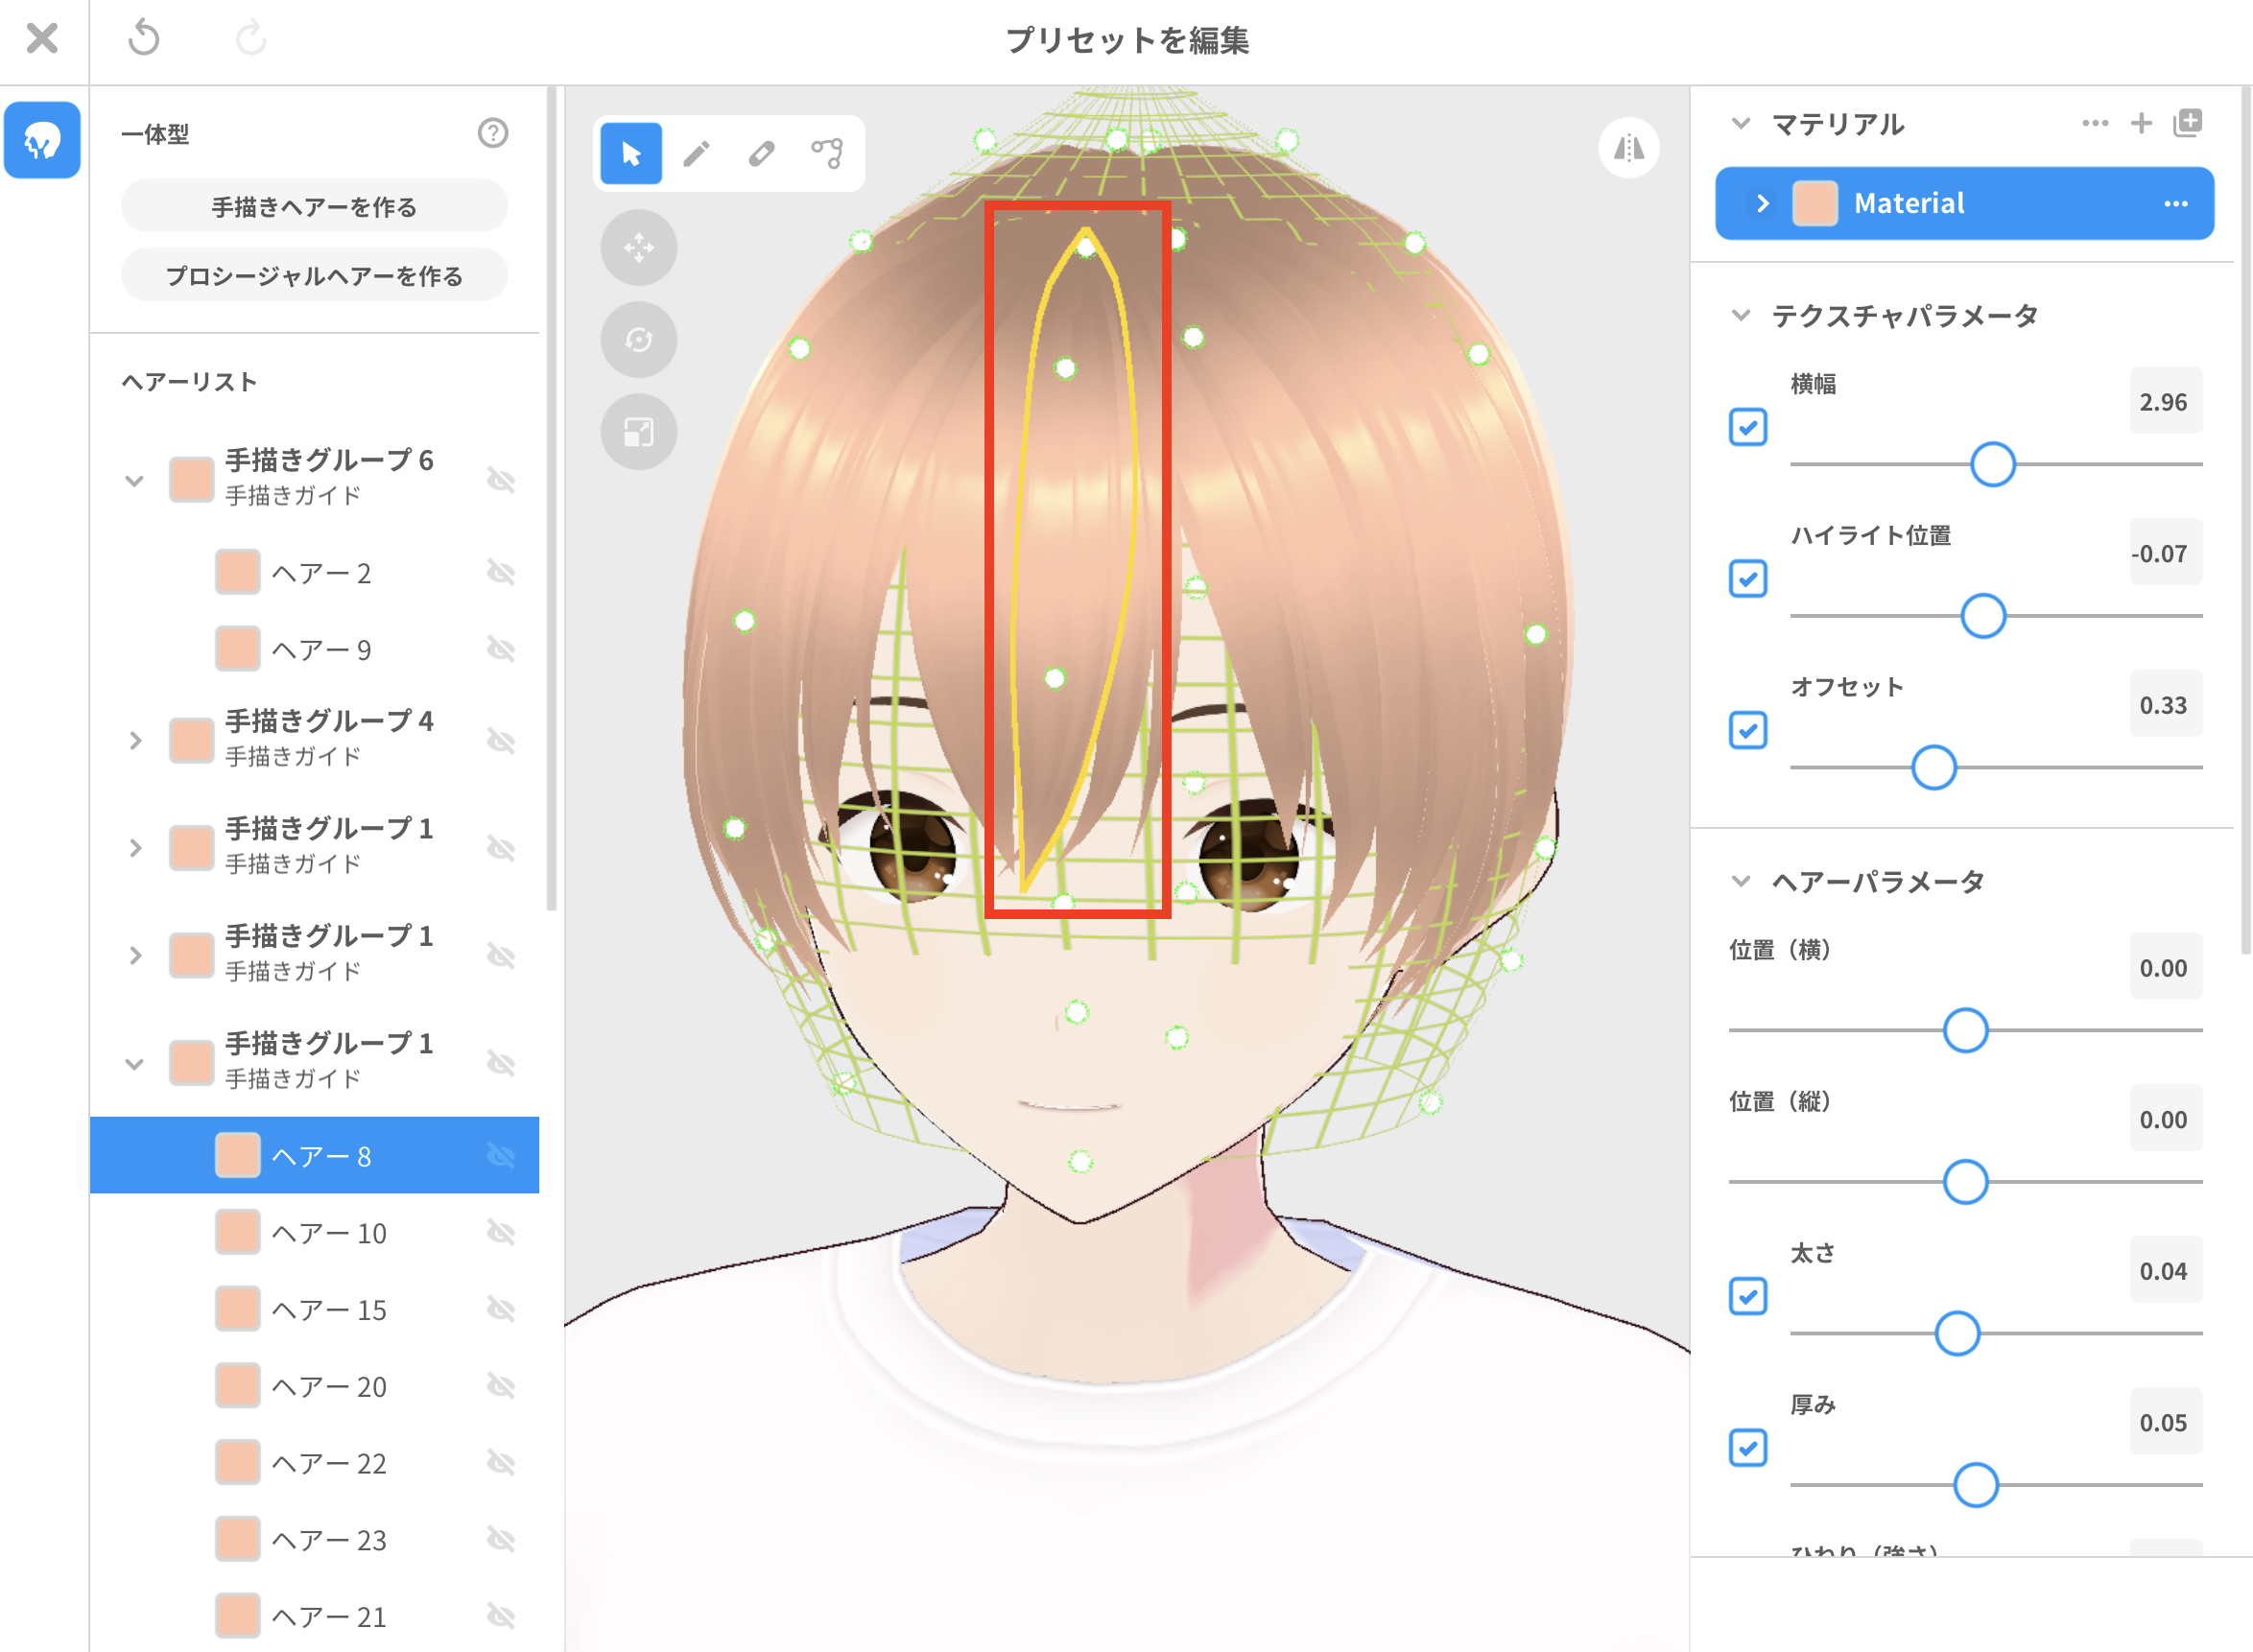This screenshot has width=2253, height=1652.
Task: Click the 横幅 slider handle
Action: coord(1992,464)
